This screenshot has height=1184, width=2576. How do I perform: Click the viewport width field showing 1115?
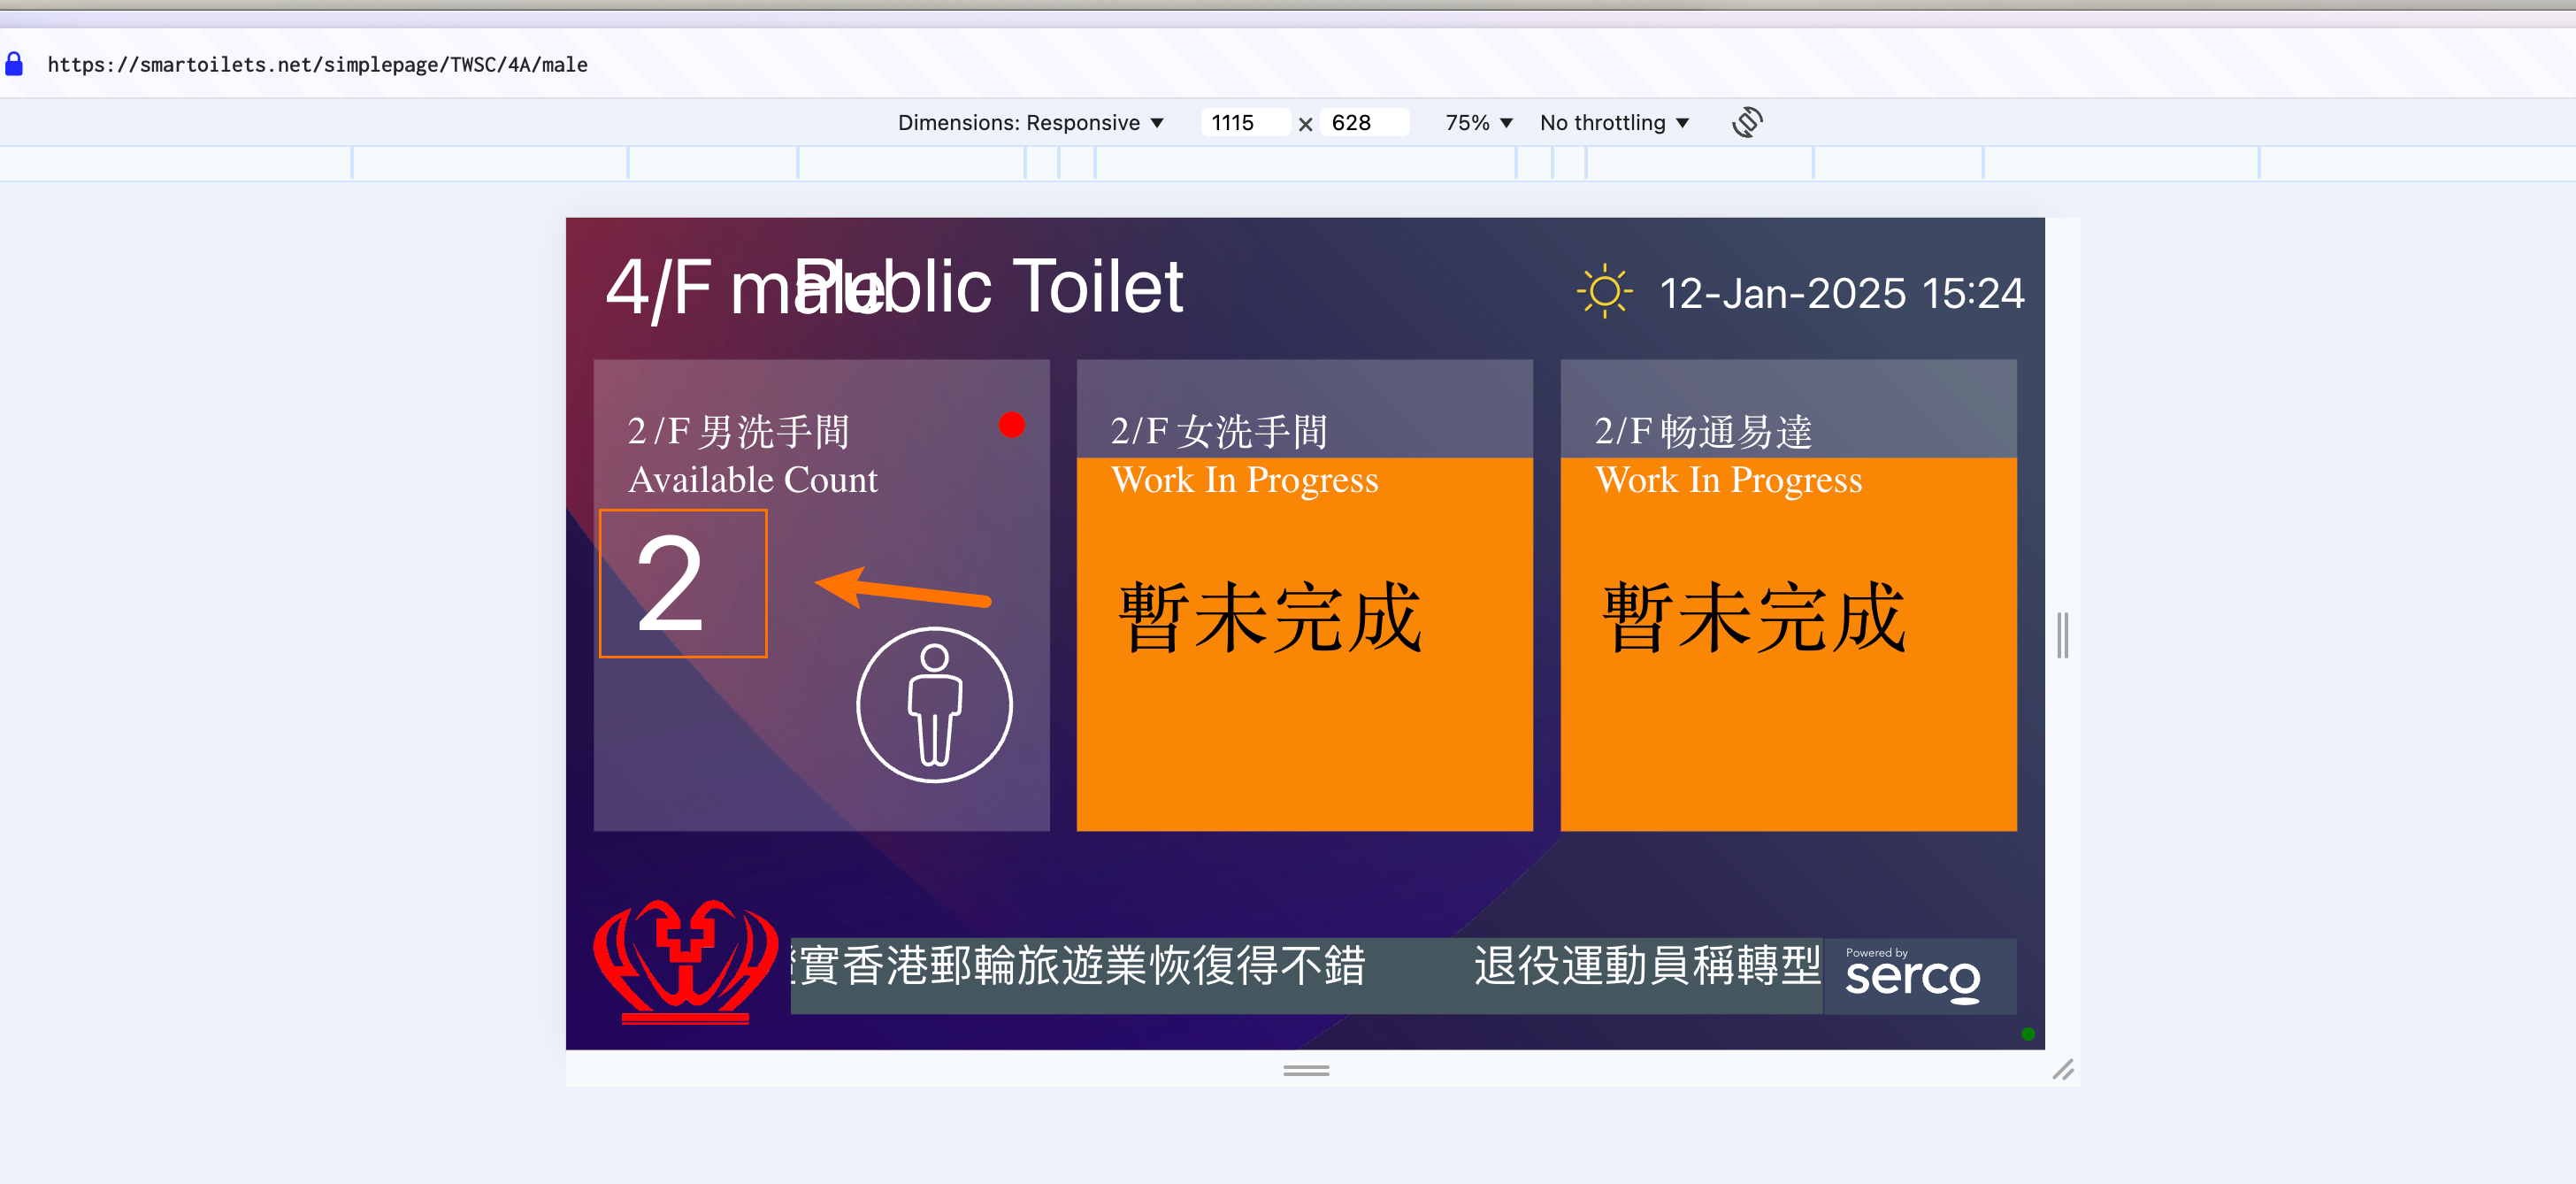[1245, 123]
